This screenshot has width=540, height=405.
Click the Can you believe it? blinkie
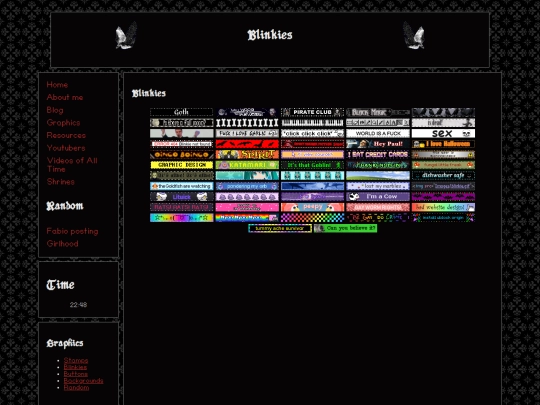[x=345, y=228]
